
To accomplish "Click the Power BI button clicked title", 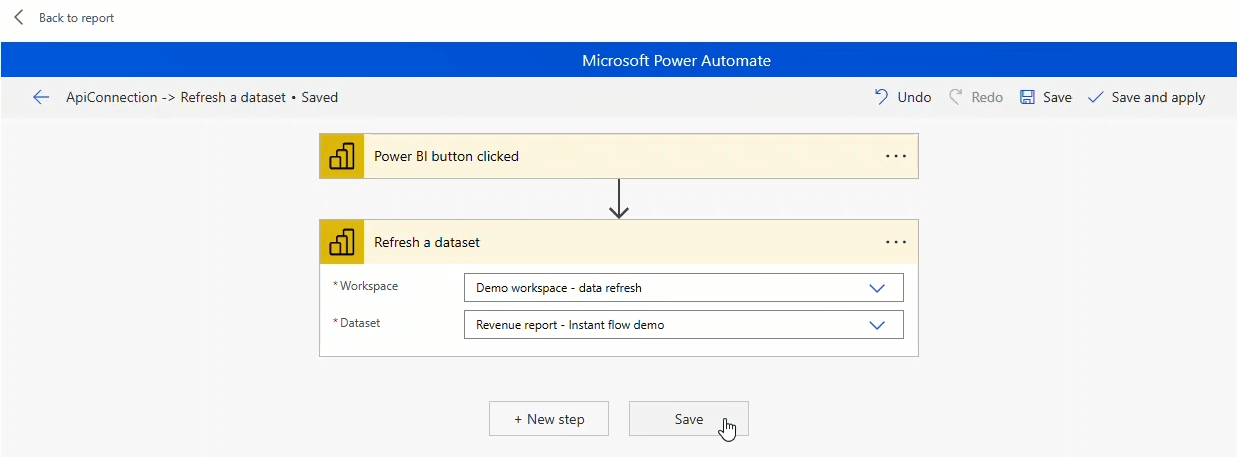I will tap(446, 156).
